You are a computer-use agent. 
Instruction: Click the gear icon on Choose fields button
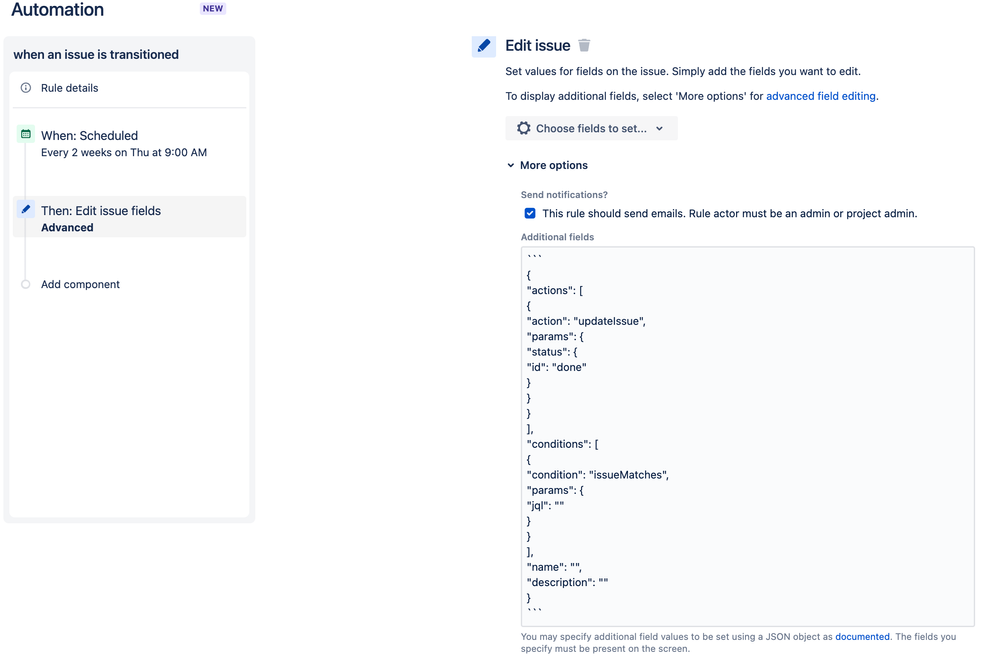click(524, 128)
